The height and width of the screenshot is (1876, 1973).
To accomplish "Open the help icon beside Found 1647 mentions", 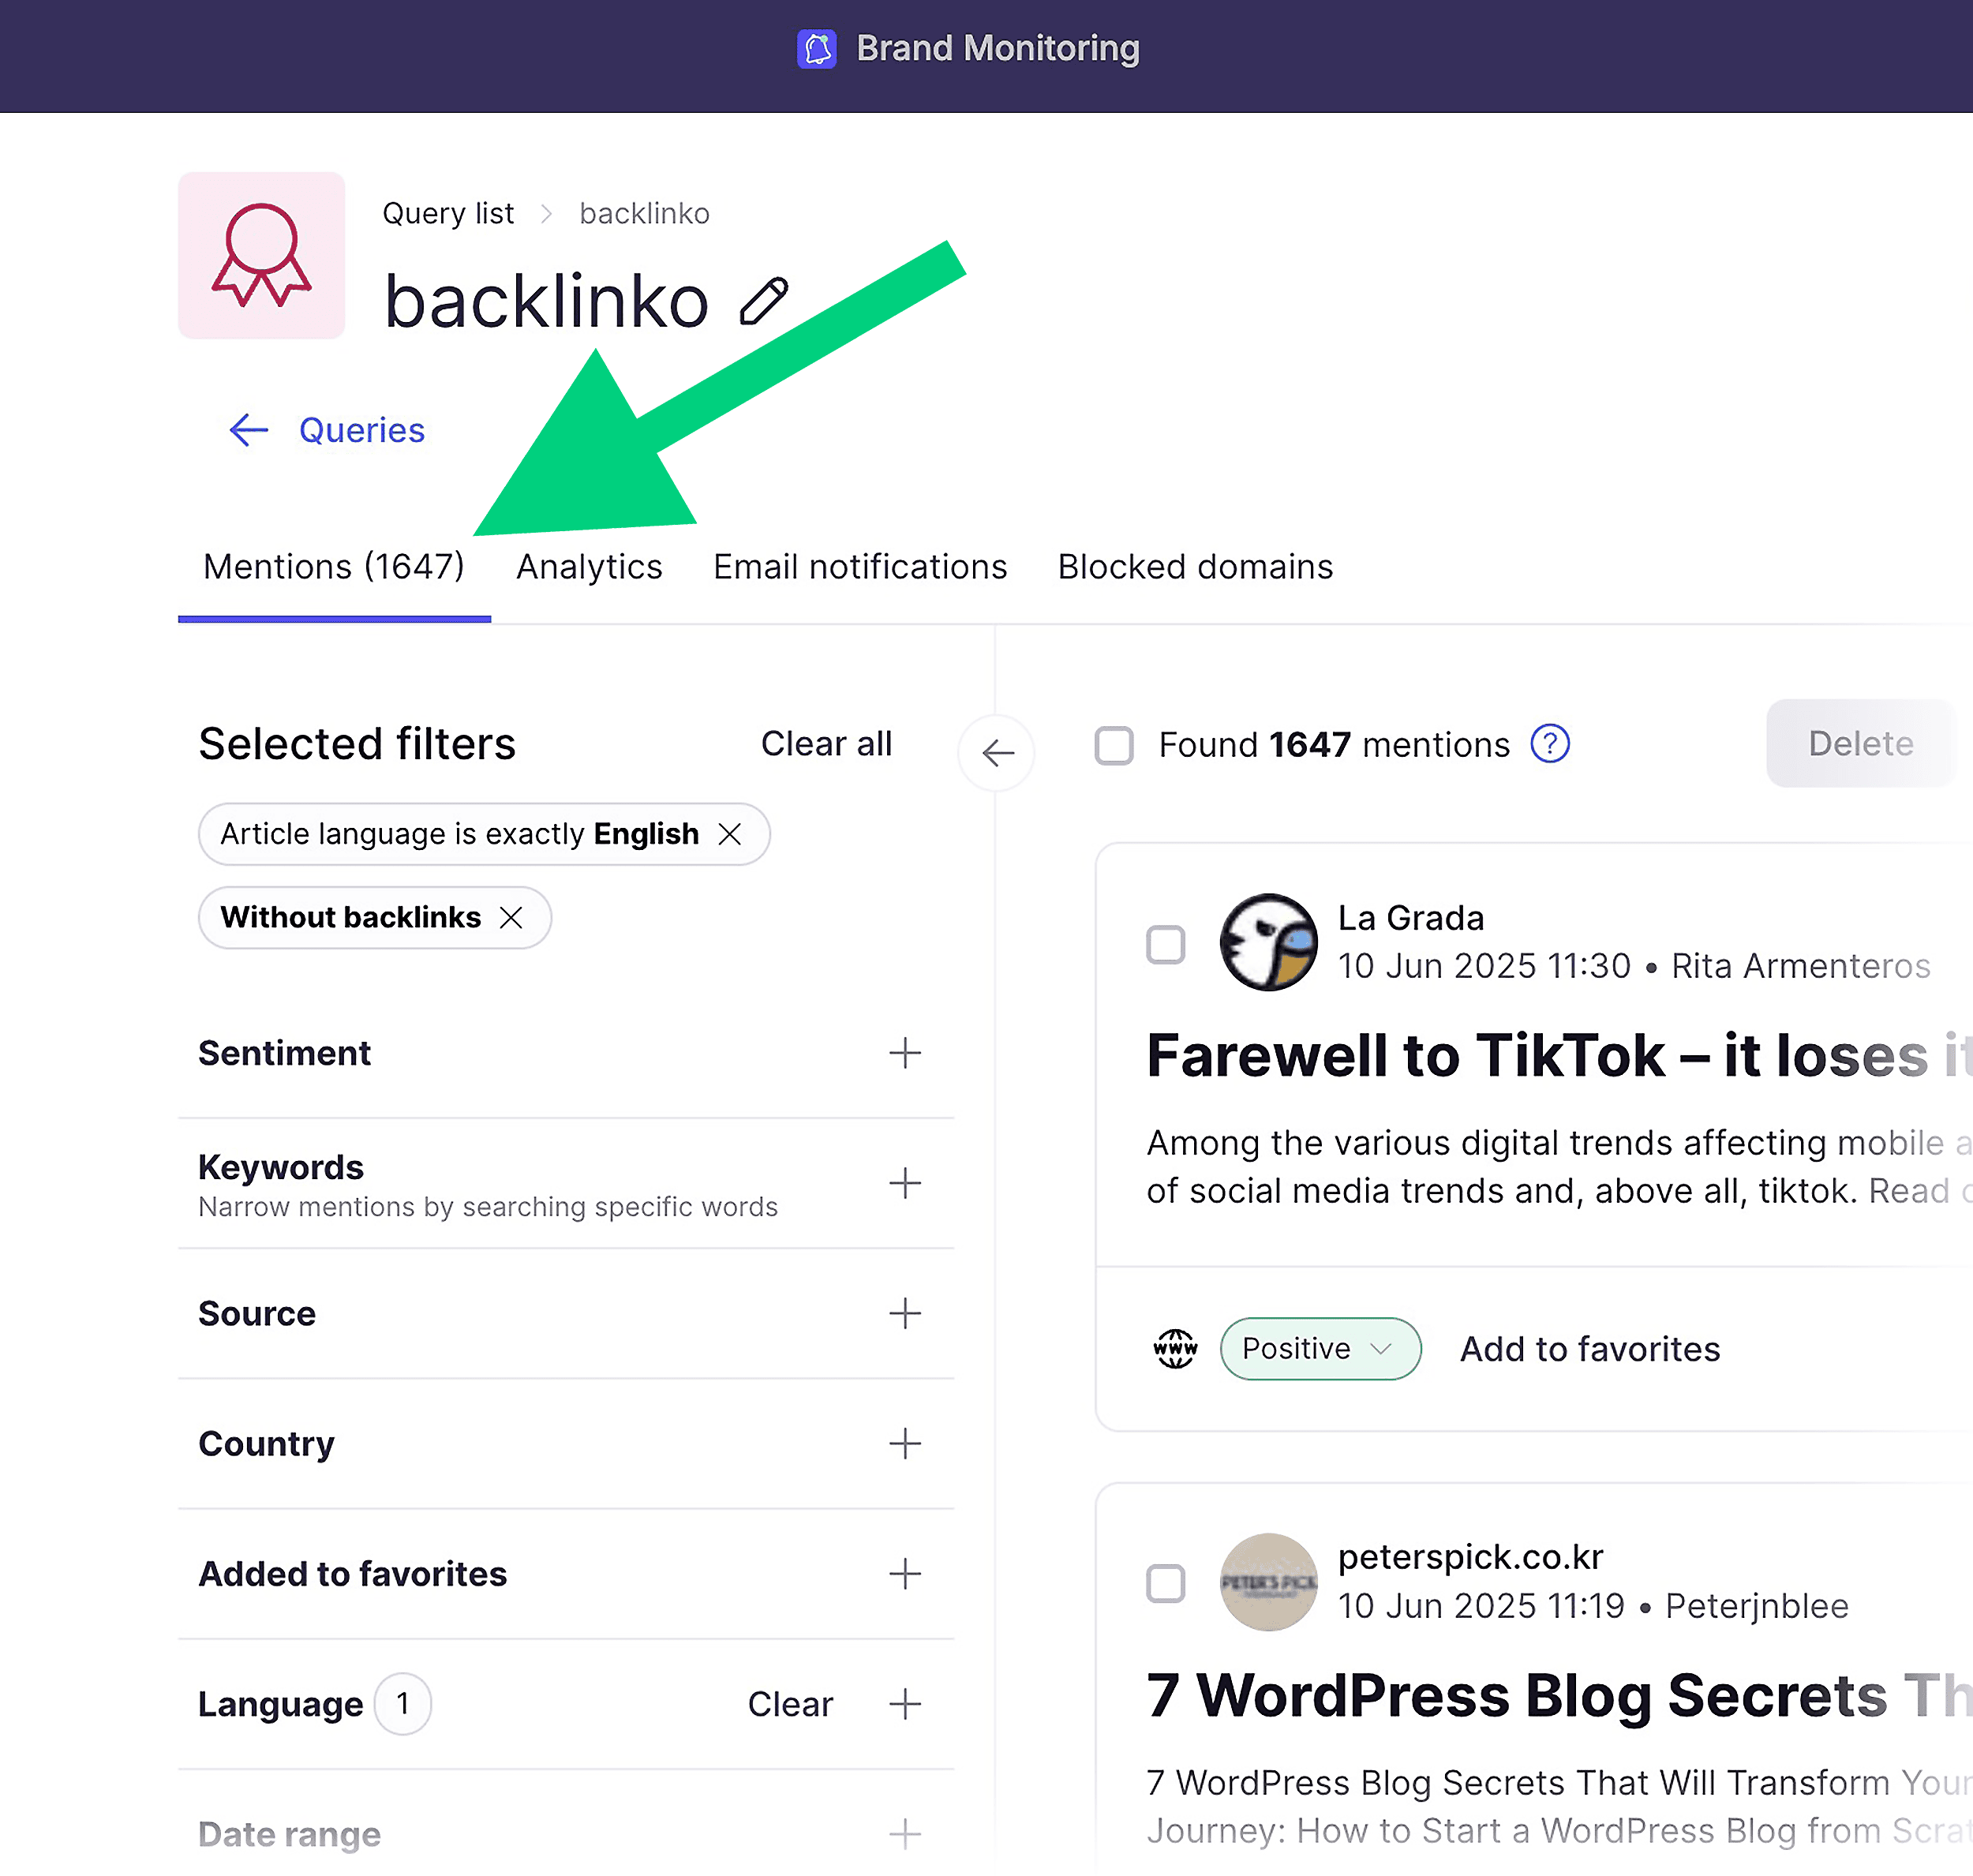I will [1550, 744].
